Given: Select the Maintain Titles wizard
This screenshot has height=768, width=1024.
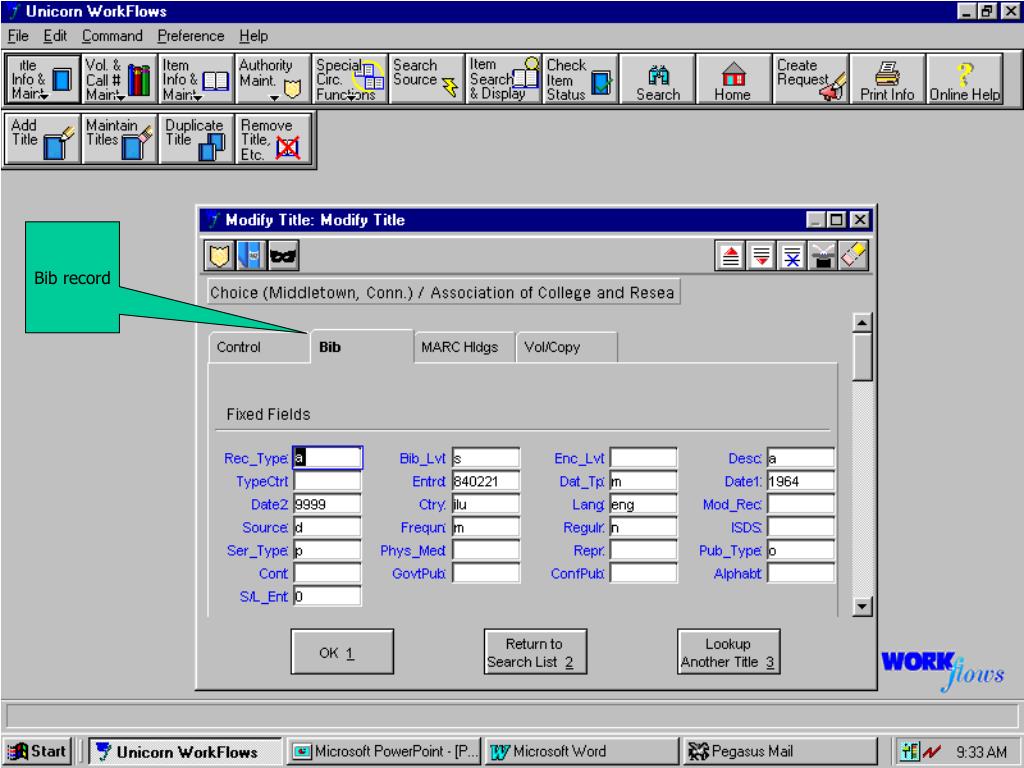Looking at the screenshot, I should [120, 138].
